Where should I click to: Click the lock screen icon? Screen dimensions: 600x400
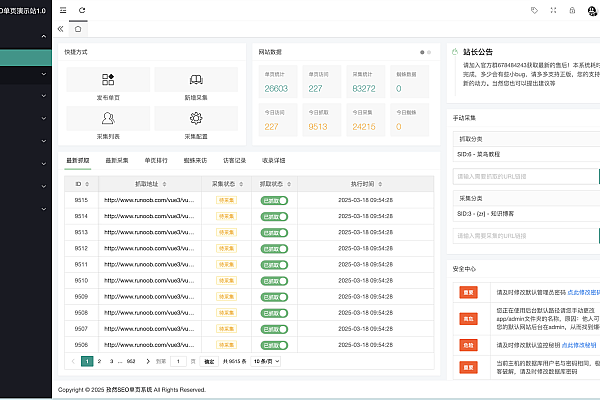tap(572, 10)
